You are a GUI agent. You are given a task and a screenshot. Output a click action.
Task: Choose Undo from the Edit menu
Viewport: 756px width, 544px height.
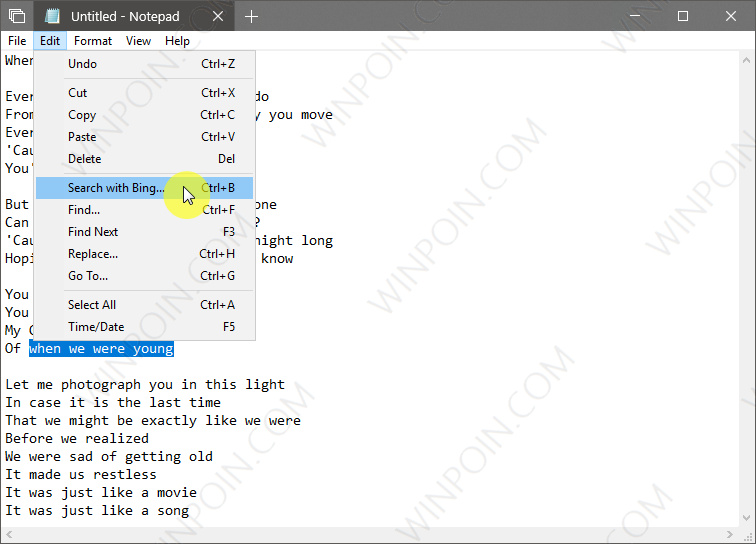point(145,64)
